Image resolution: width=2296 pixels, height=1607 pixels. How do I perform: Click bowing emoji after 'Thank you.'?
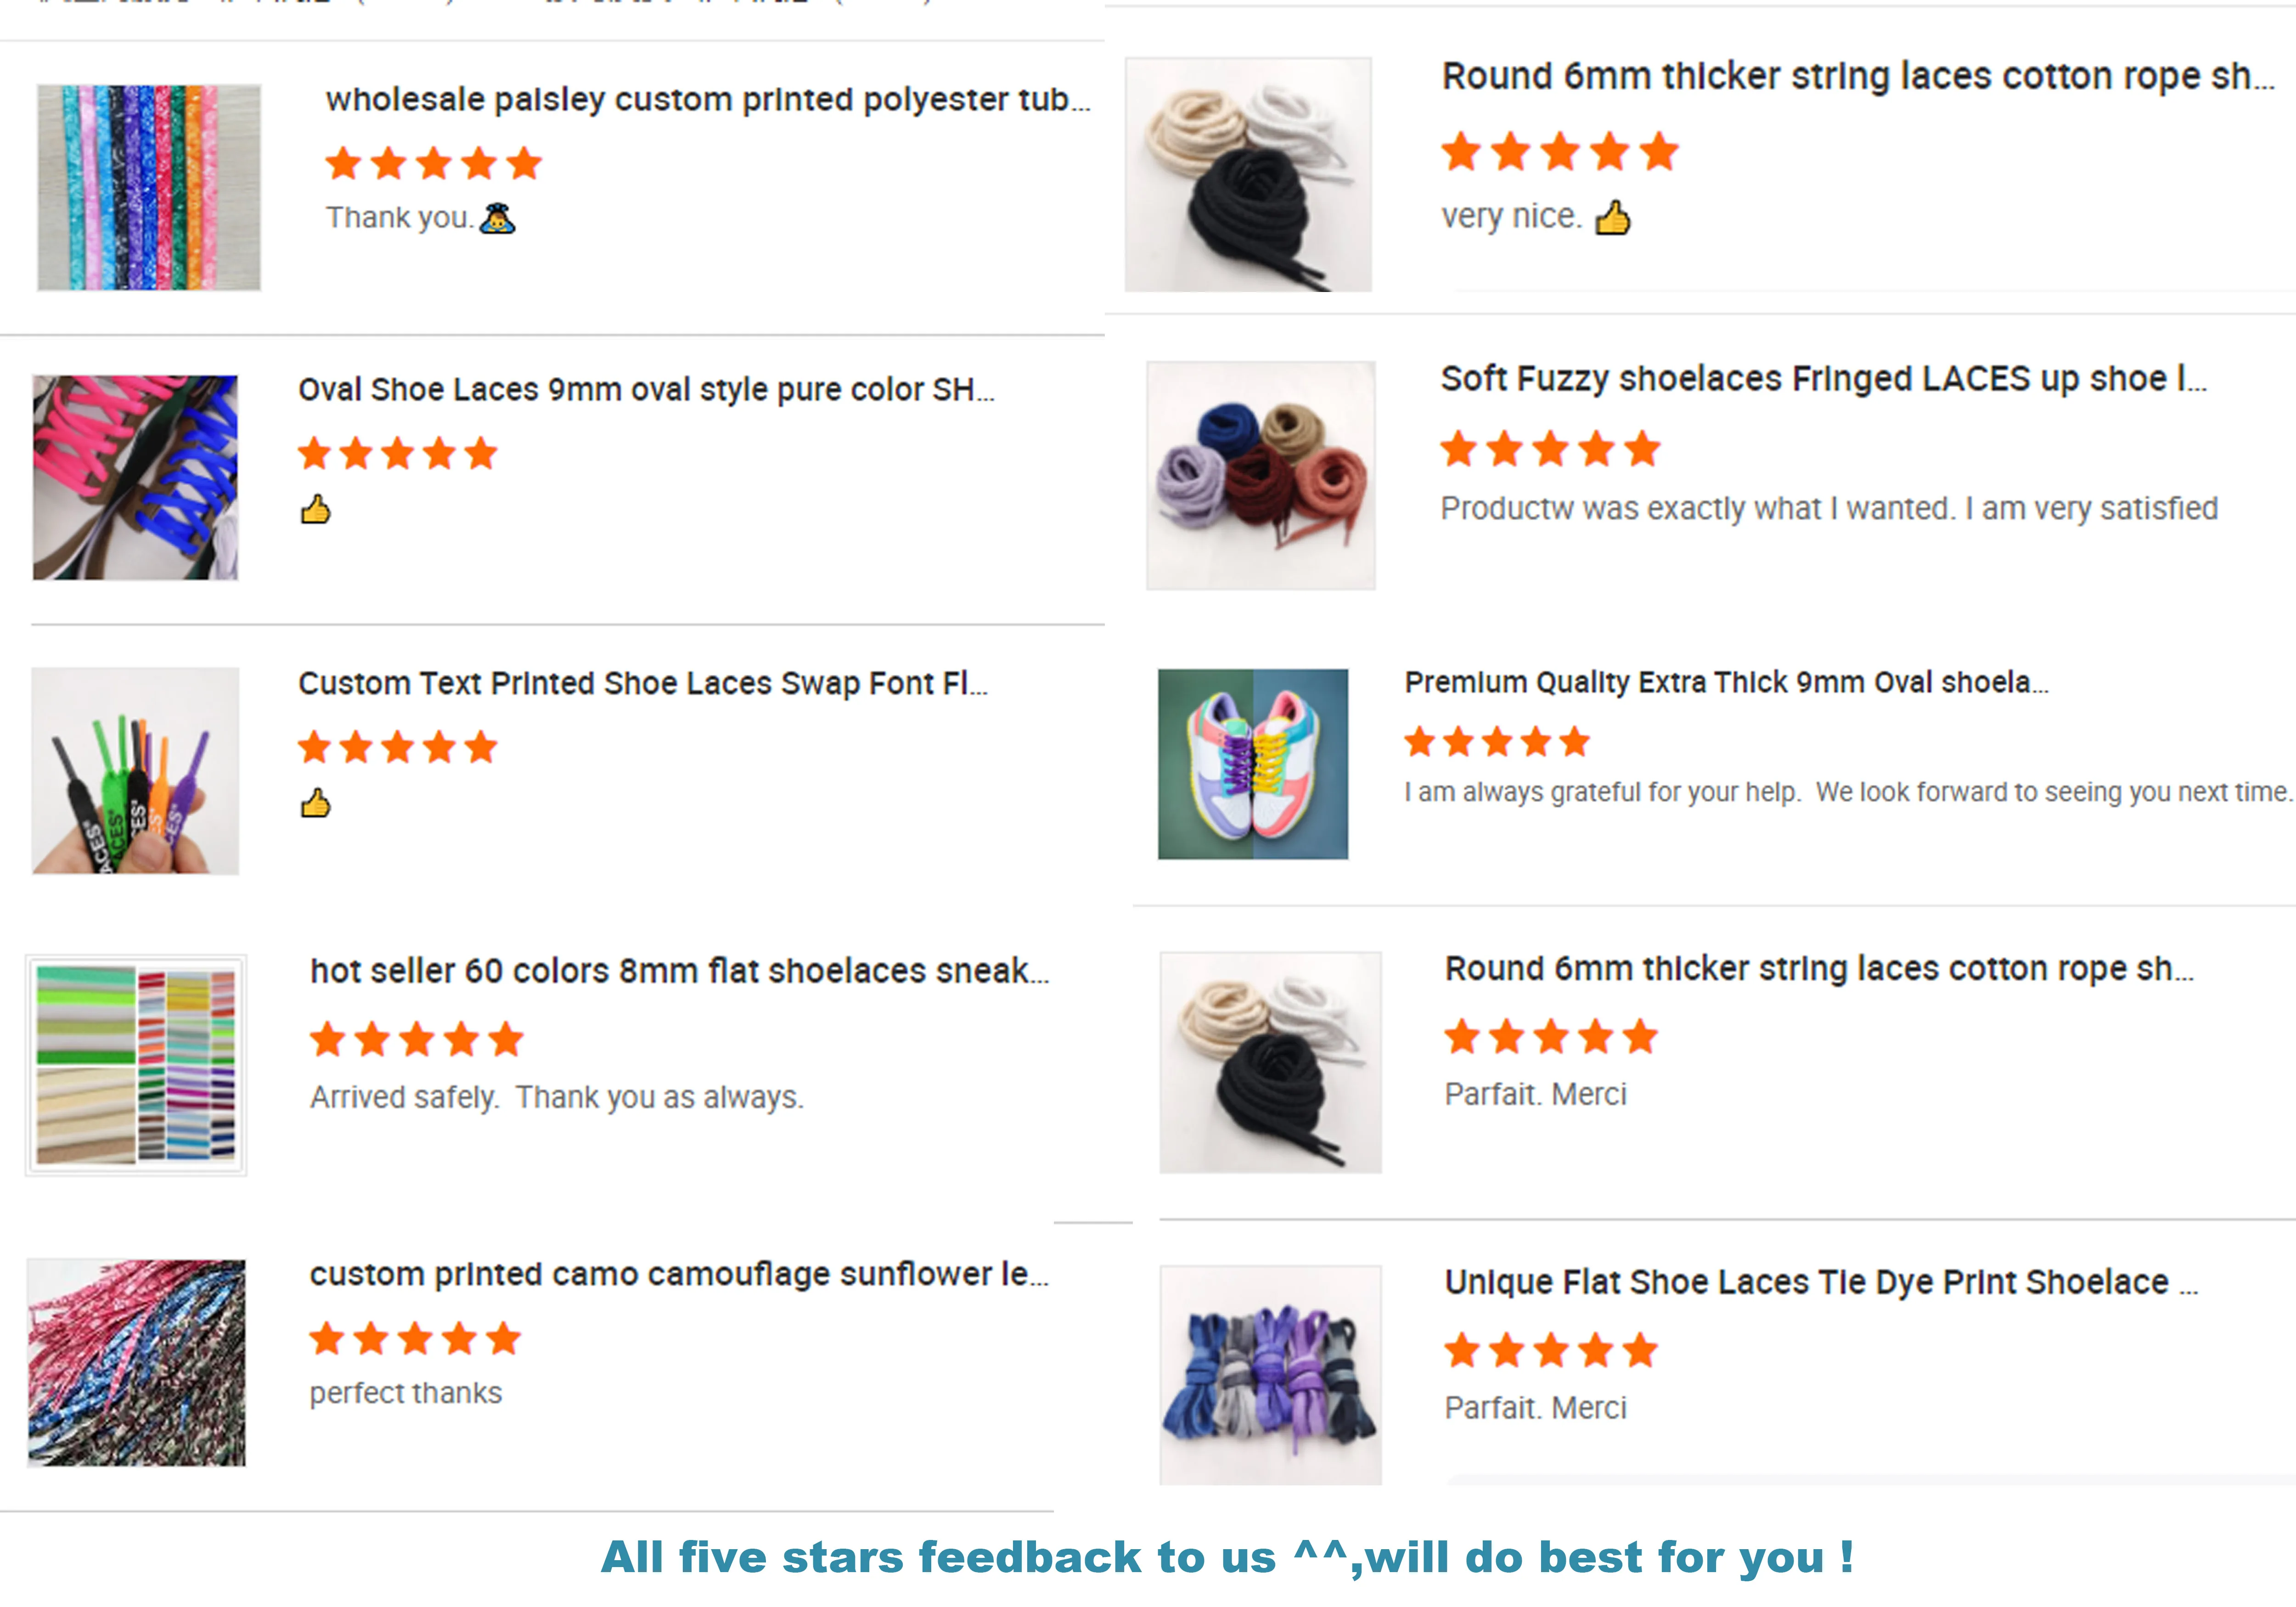(x=497, y=218)
